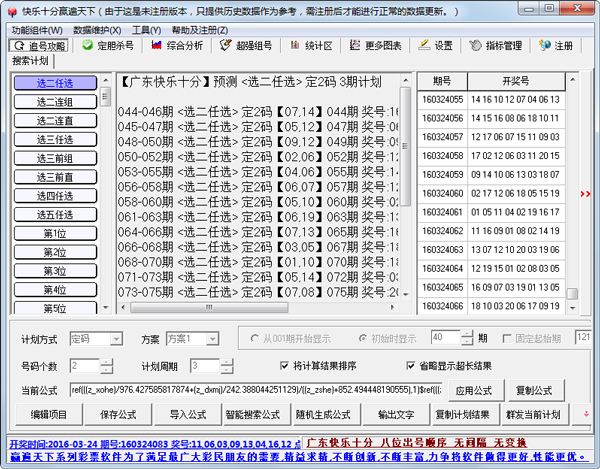The height and width of the screenshot is (469, 600).
Task: Click the draw table vertical scrollbar thumb
Action: point(572,294)
